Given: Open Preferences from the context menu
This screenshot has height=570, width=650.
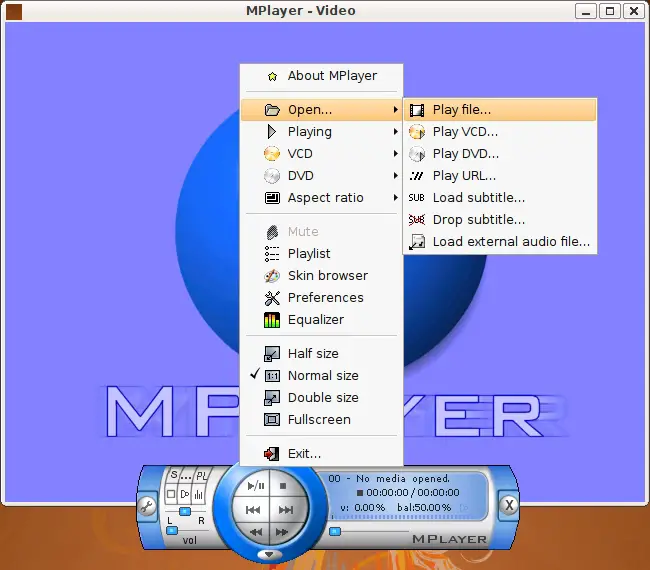Looking at the screenshot, I should click(321, 298).
